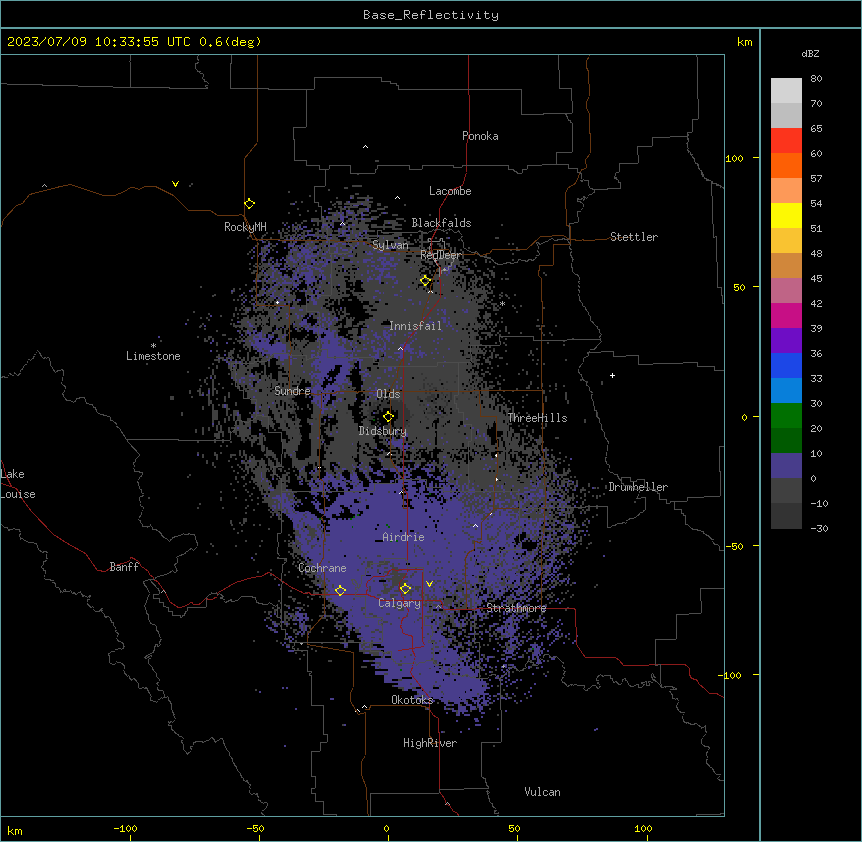Click the Base_Reflectivity title text
Viewport: 862px width, 842px height.
pos(431,15)
